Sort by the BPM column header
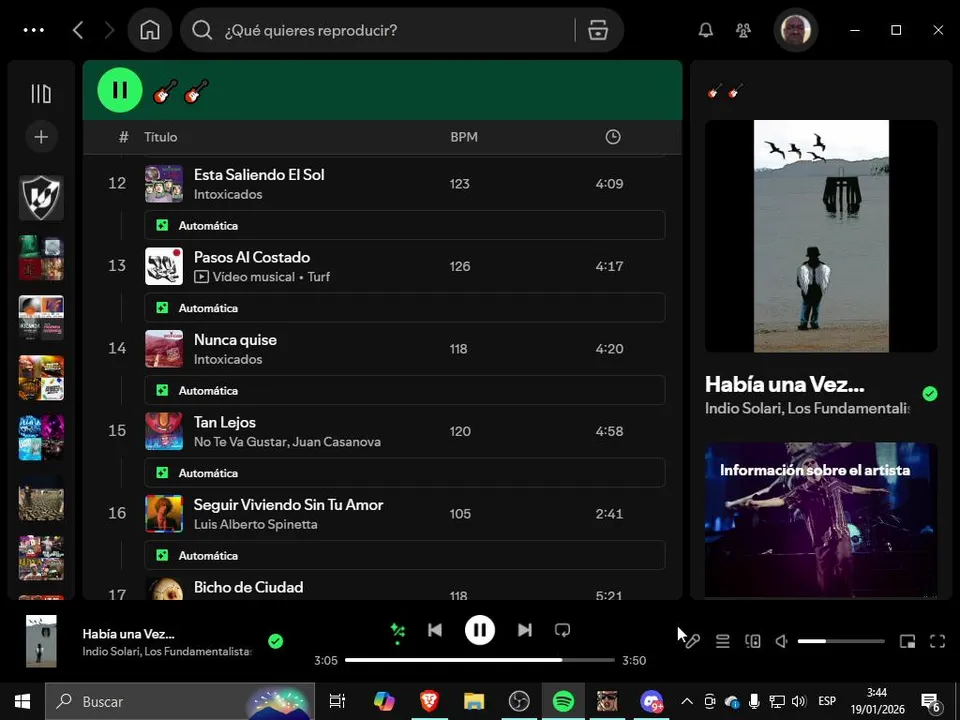 point(464,137)
